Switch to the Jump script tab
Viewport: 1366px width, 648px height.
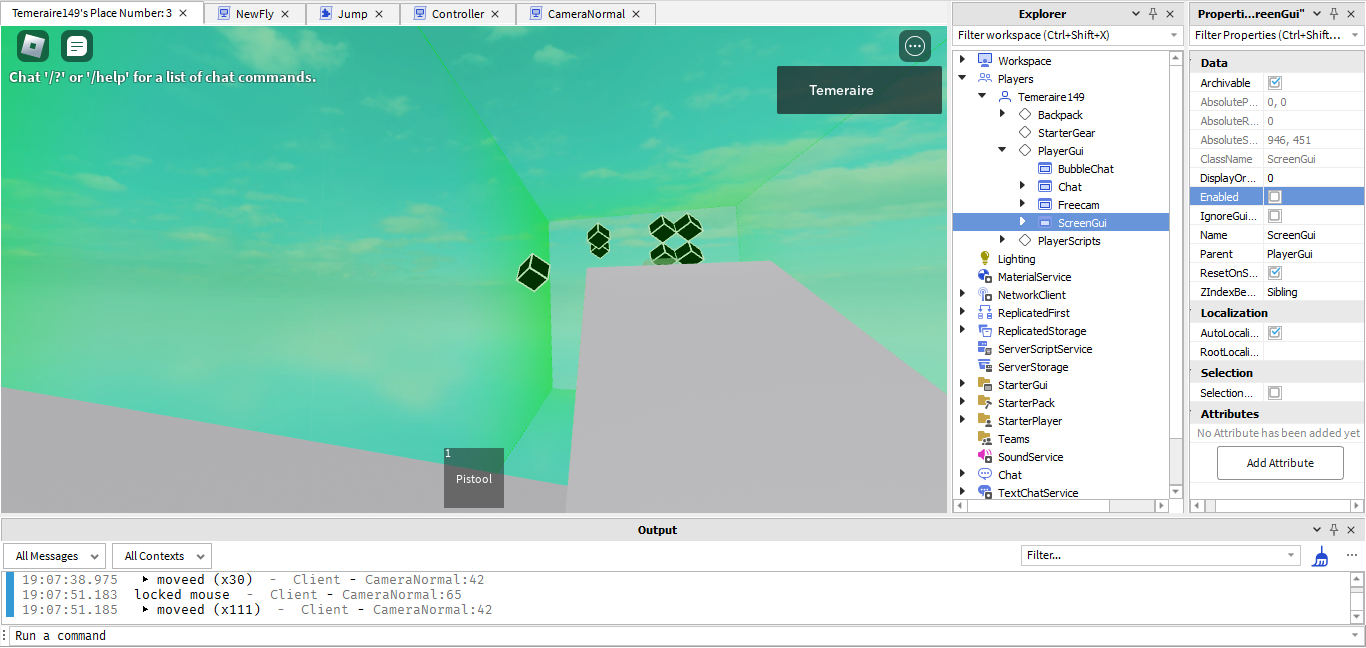point(352,14)
